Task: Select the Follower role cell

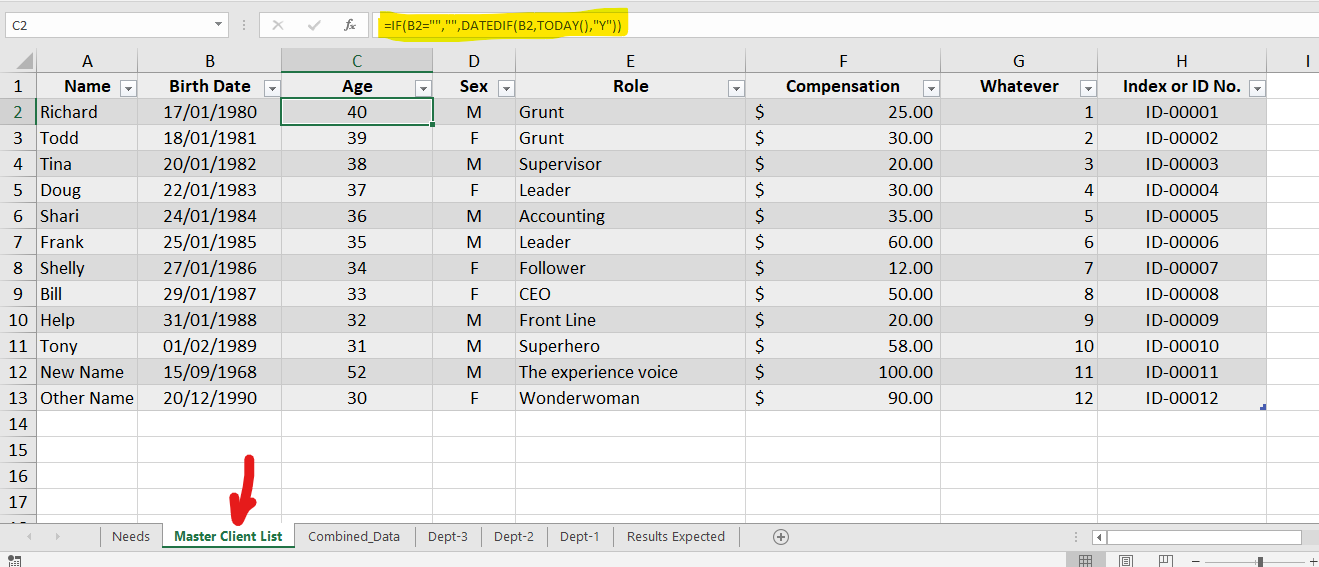Action: 631,268
